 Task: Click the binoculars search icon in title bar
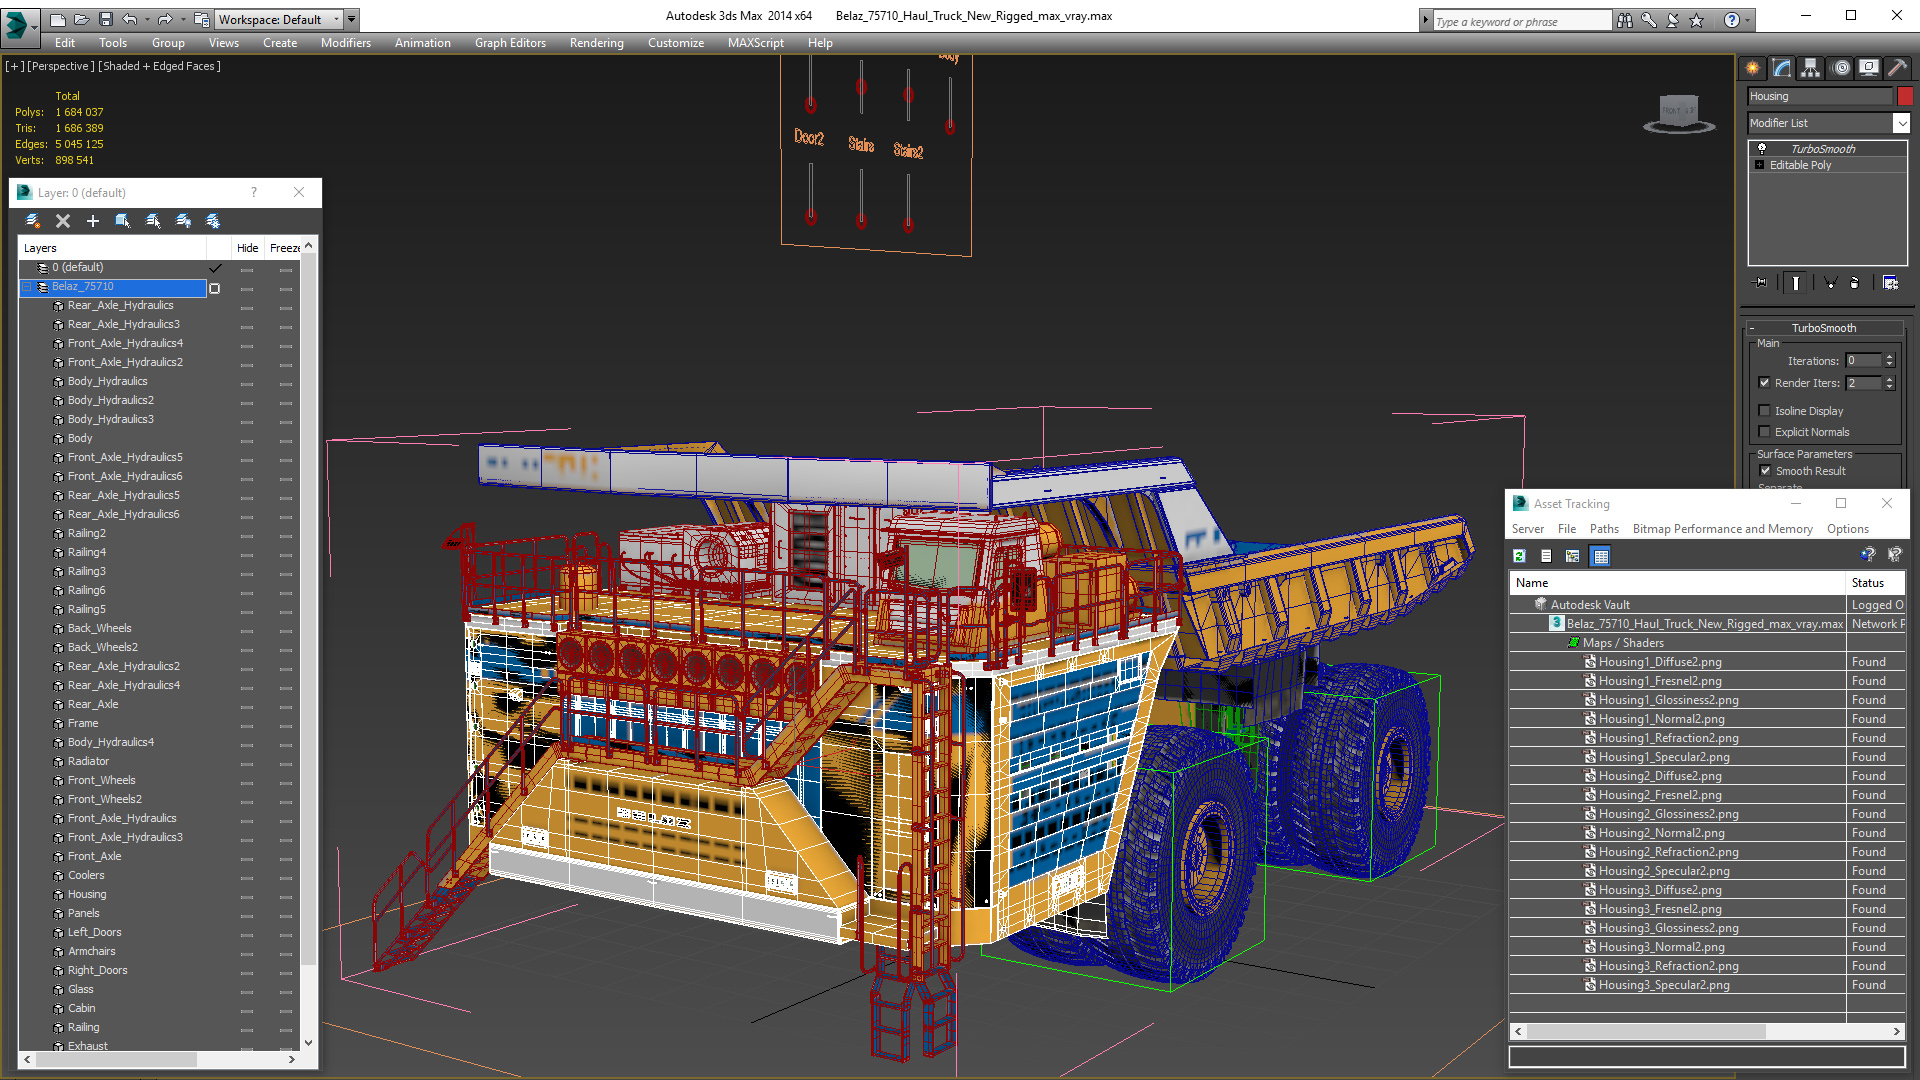coord(1625,20)
